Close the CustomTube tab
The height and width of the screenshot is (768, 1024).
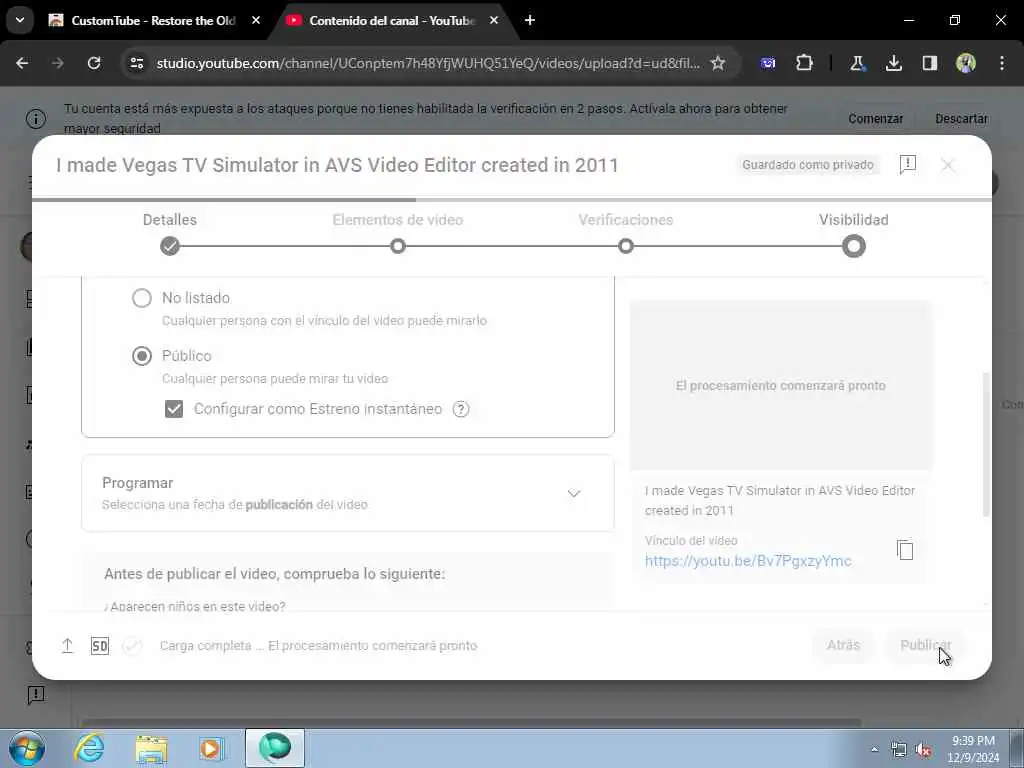(x=256, y=20)
